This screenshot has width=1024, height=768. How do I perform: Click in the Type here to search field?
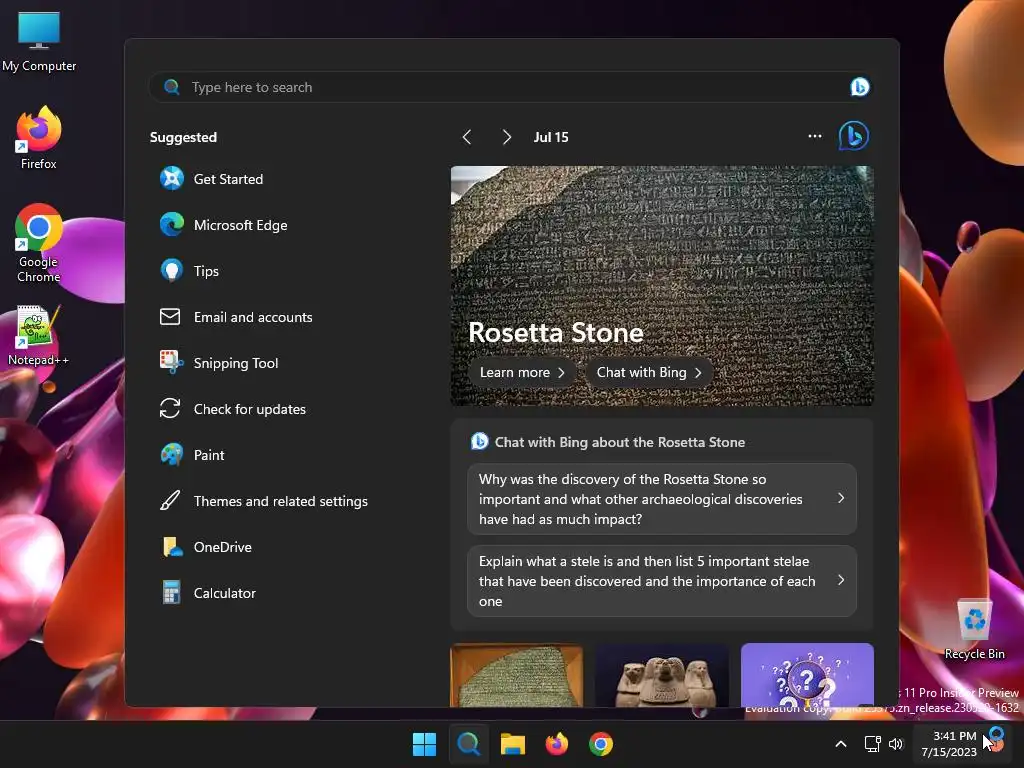point(509,87)
